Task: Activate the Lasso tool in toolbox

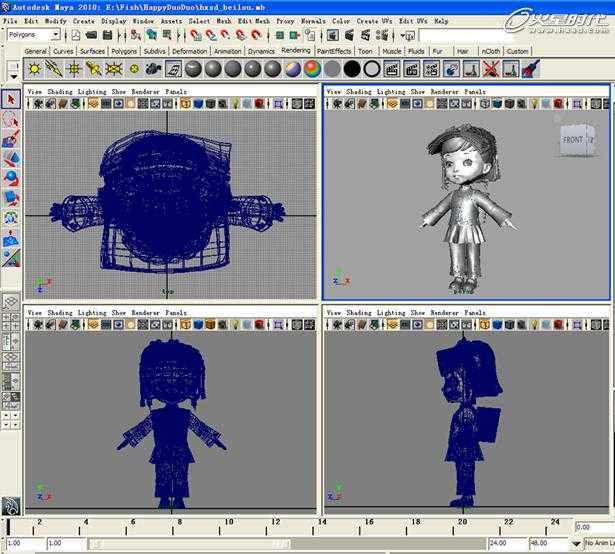Action: 11,119
